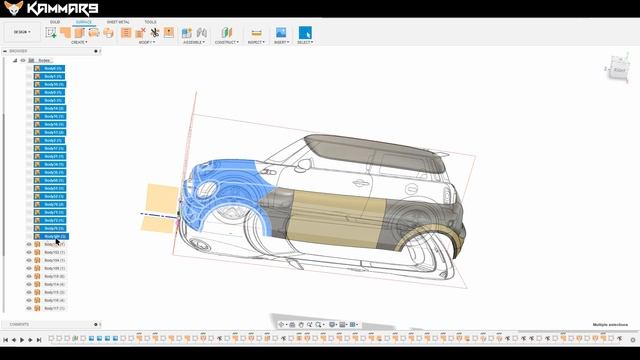The width and height of the screenshot is (640, 360).
Task: Open the MODIFY dropdown menu
Action: [146, 42]
